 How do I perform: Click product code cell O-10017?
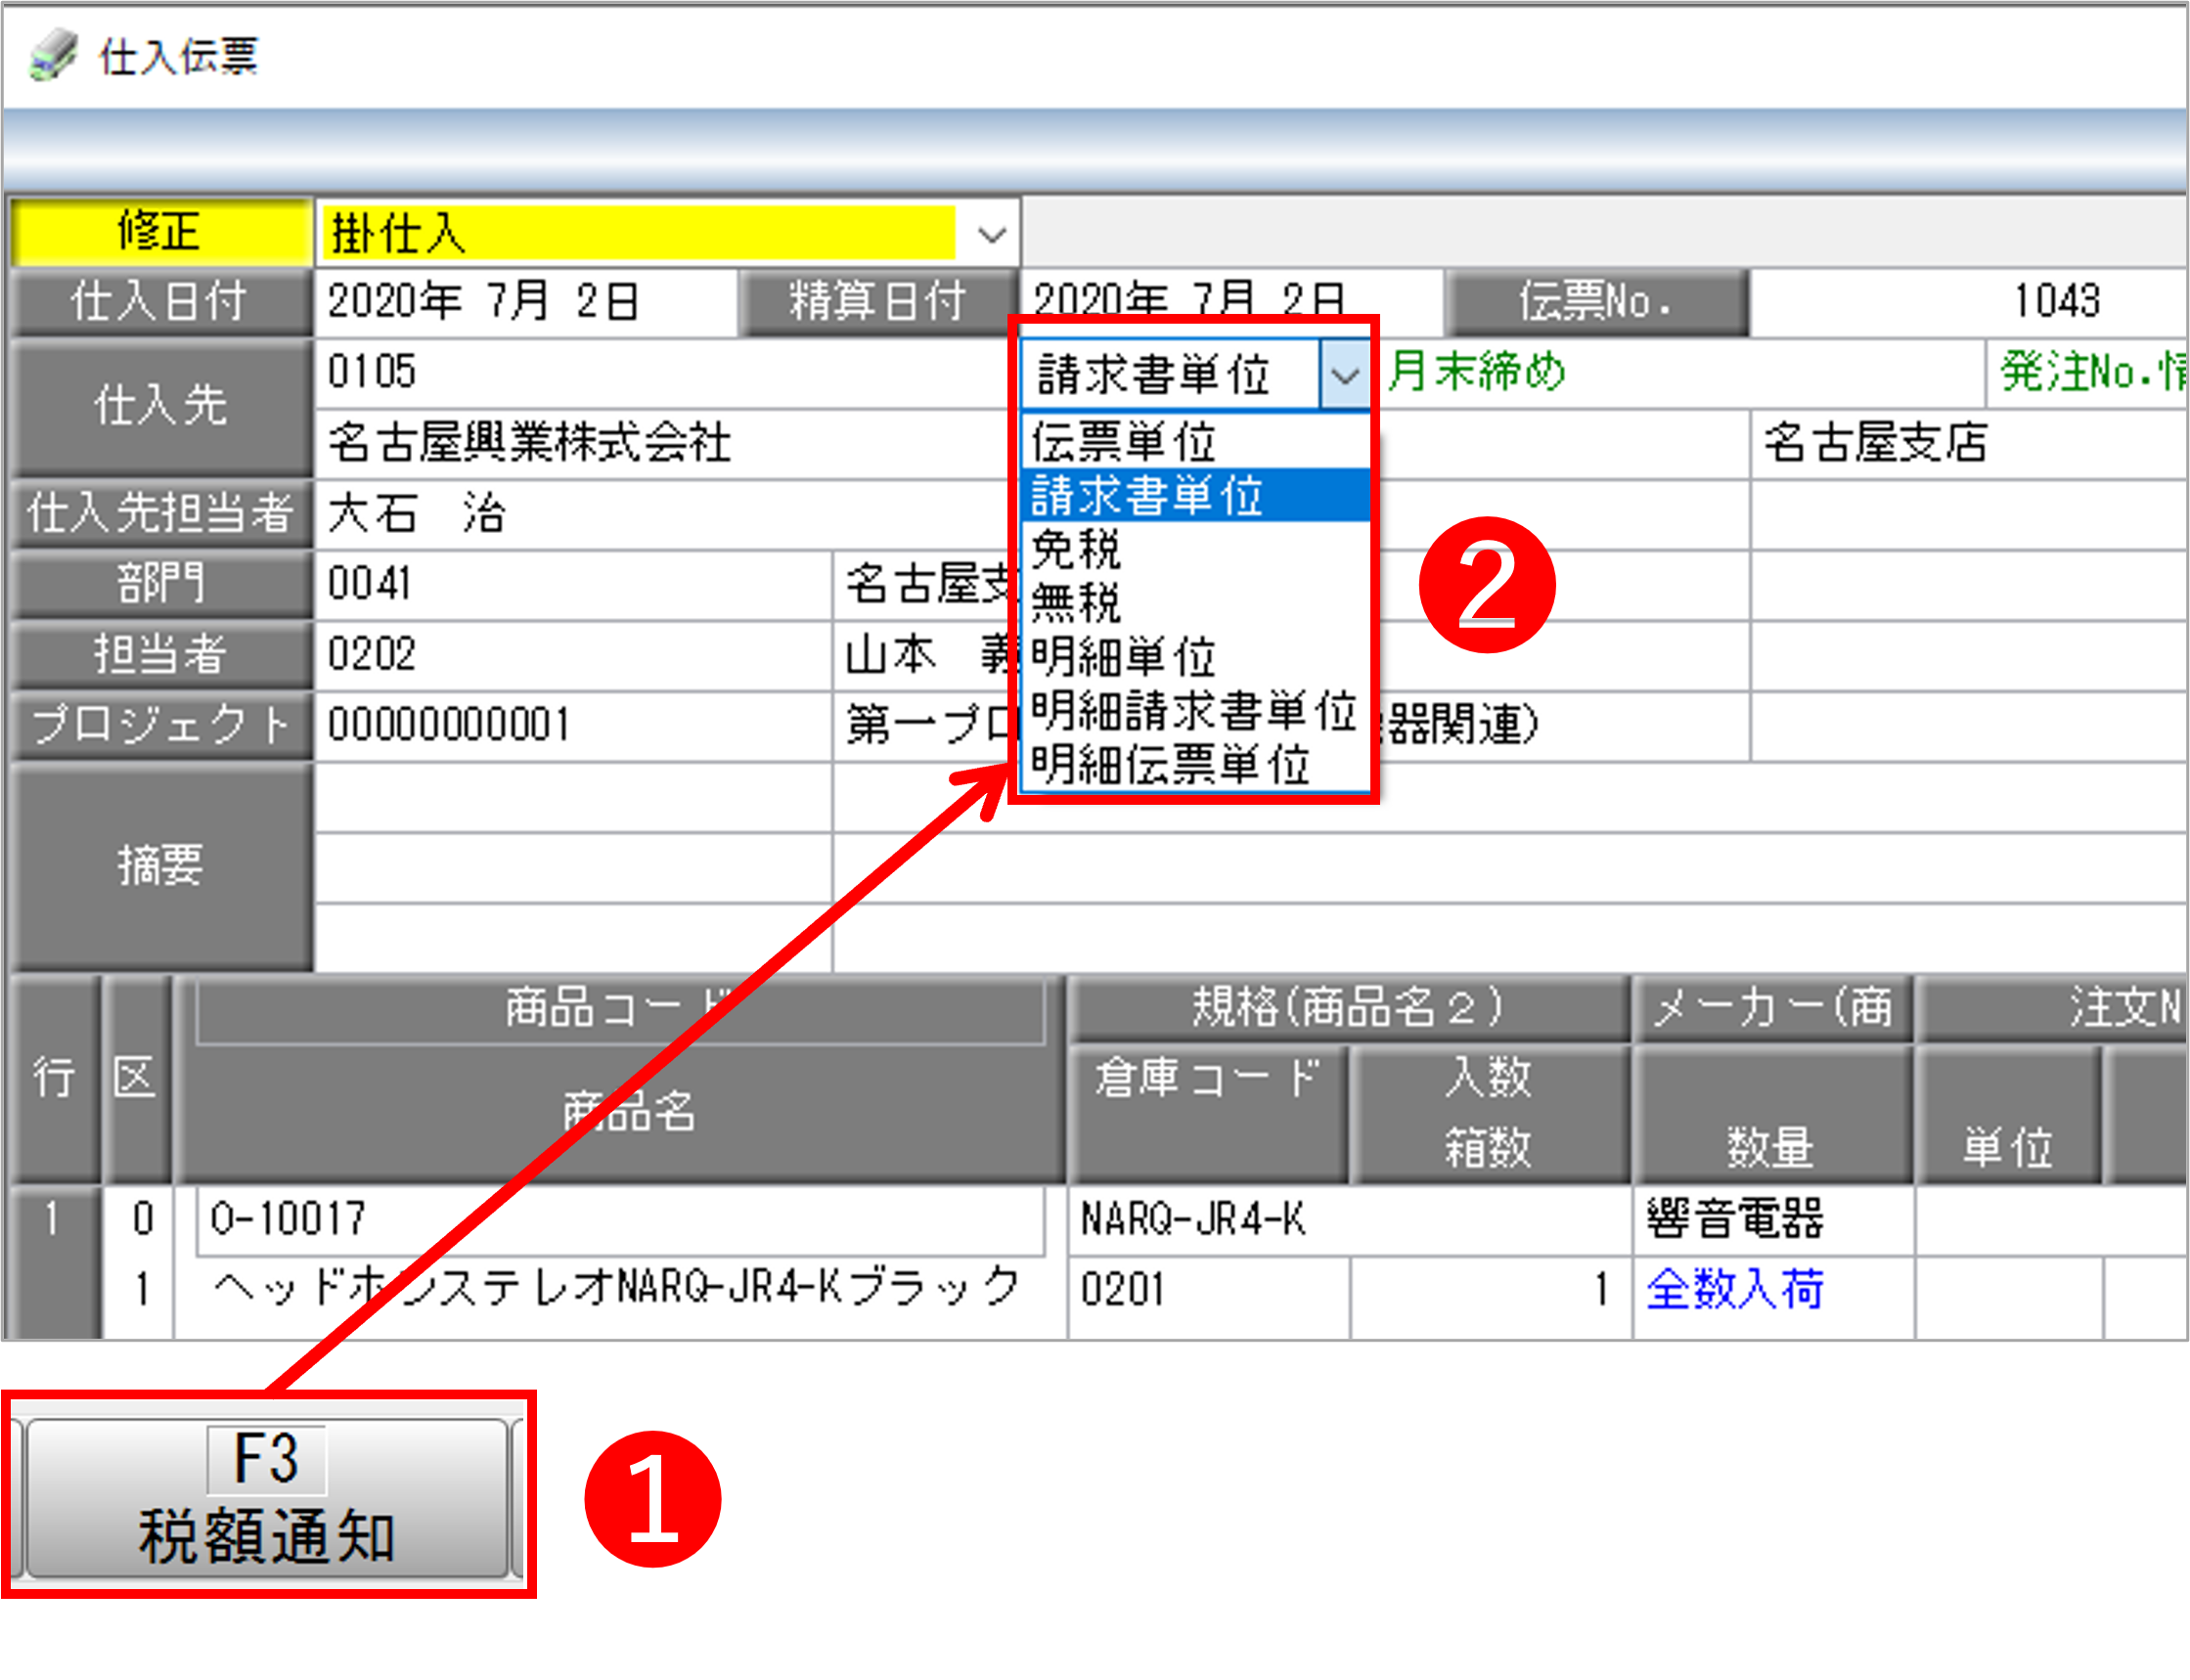pyautogui.click(x=620, y=1219)
